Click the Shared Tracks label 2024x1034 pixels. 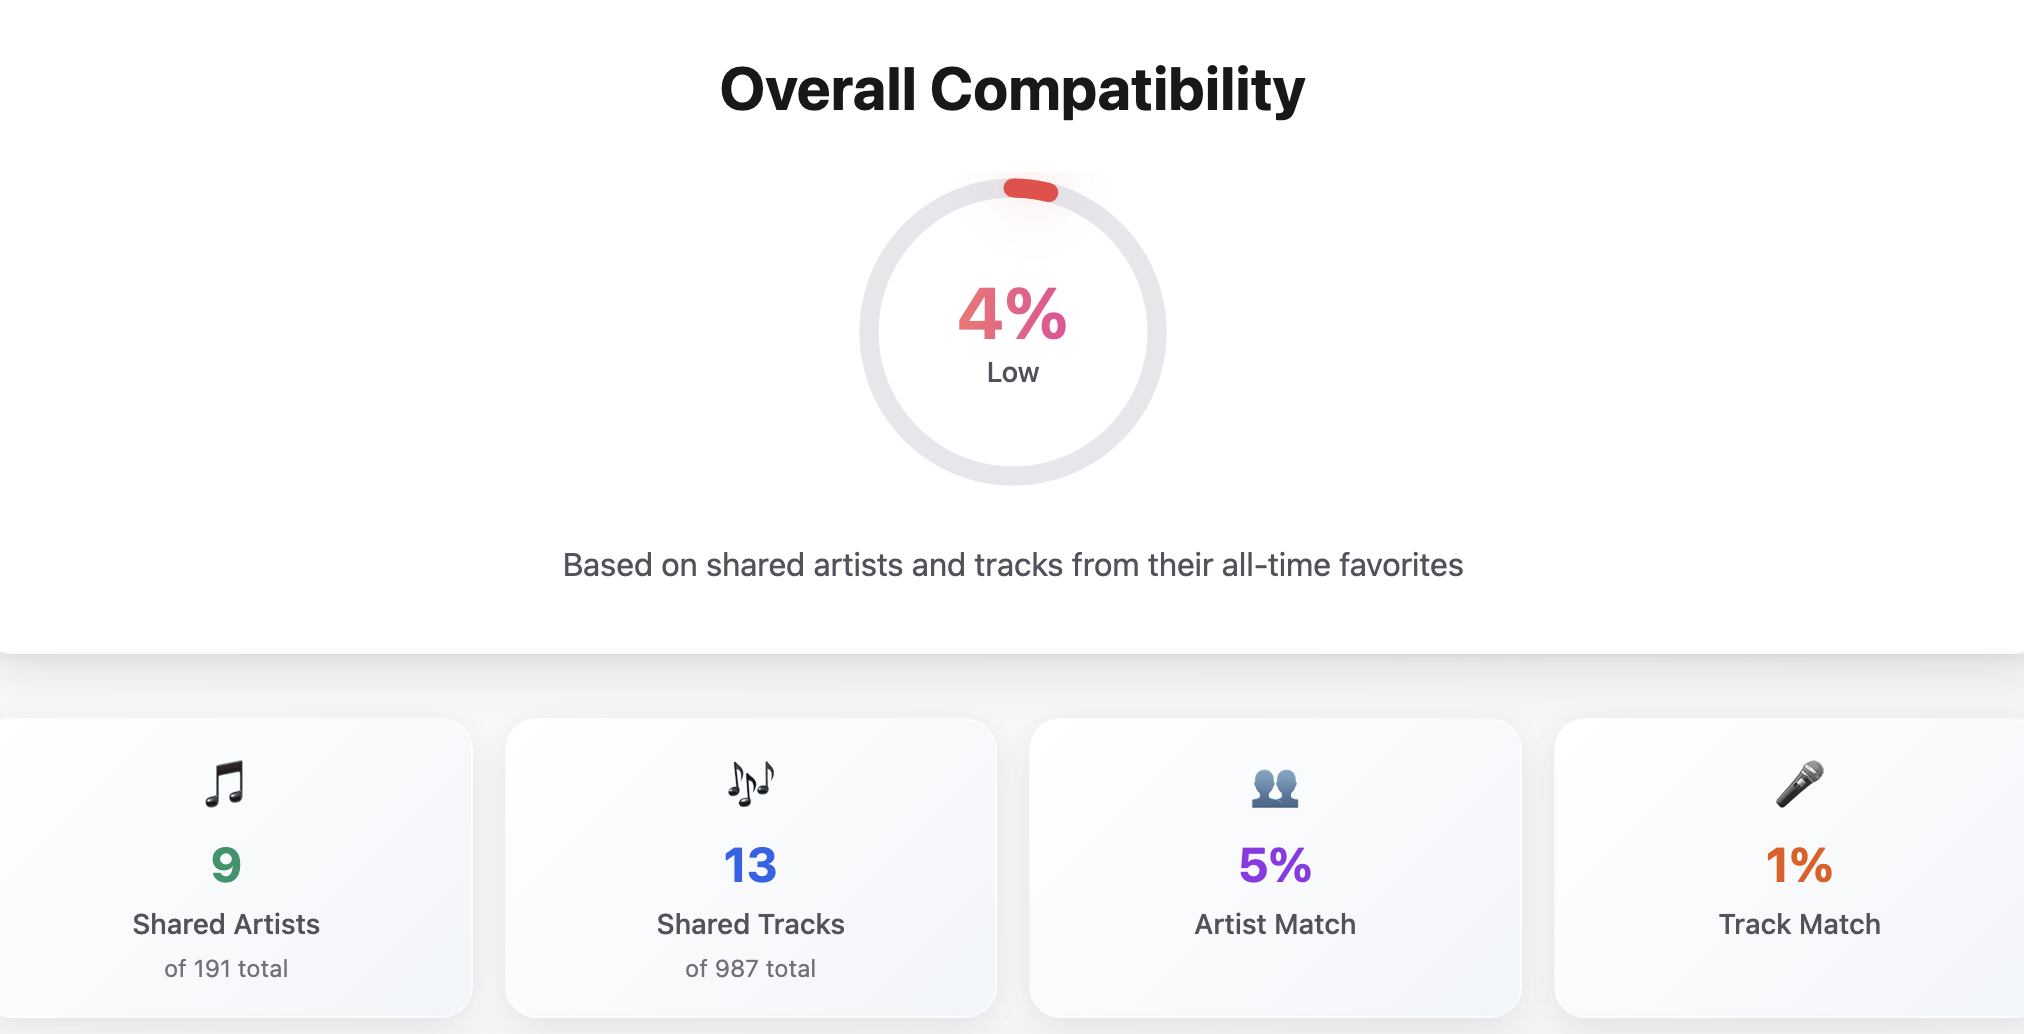coord(750,924)
